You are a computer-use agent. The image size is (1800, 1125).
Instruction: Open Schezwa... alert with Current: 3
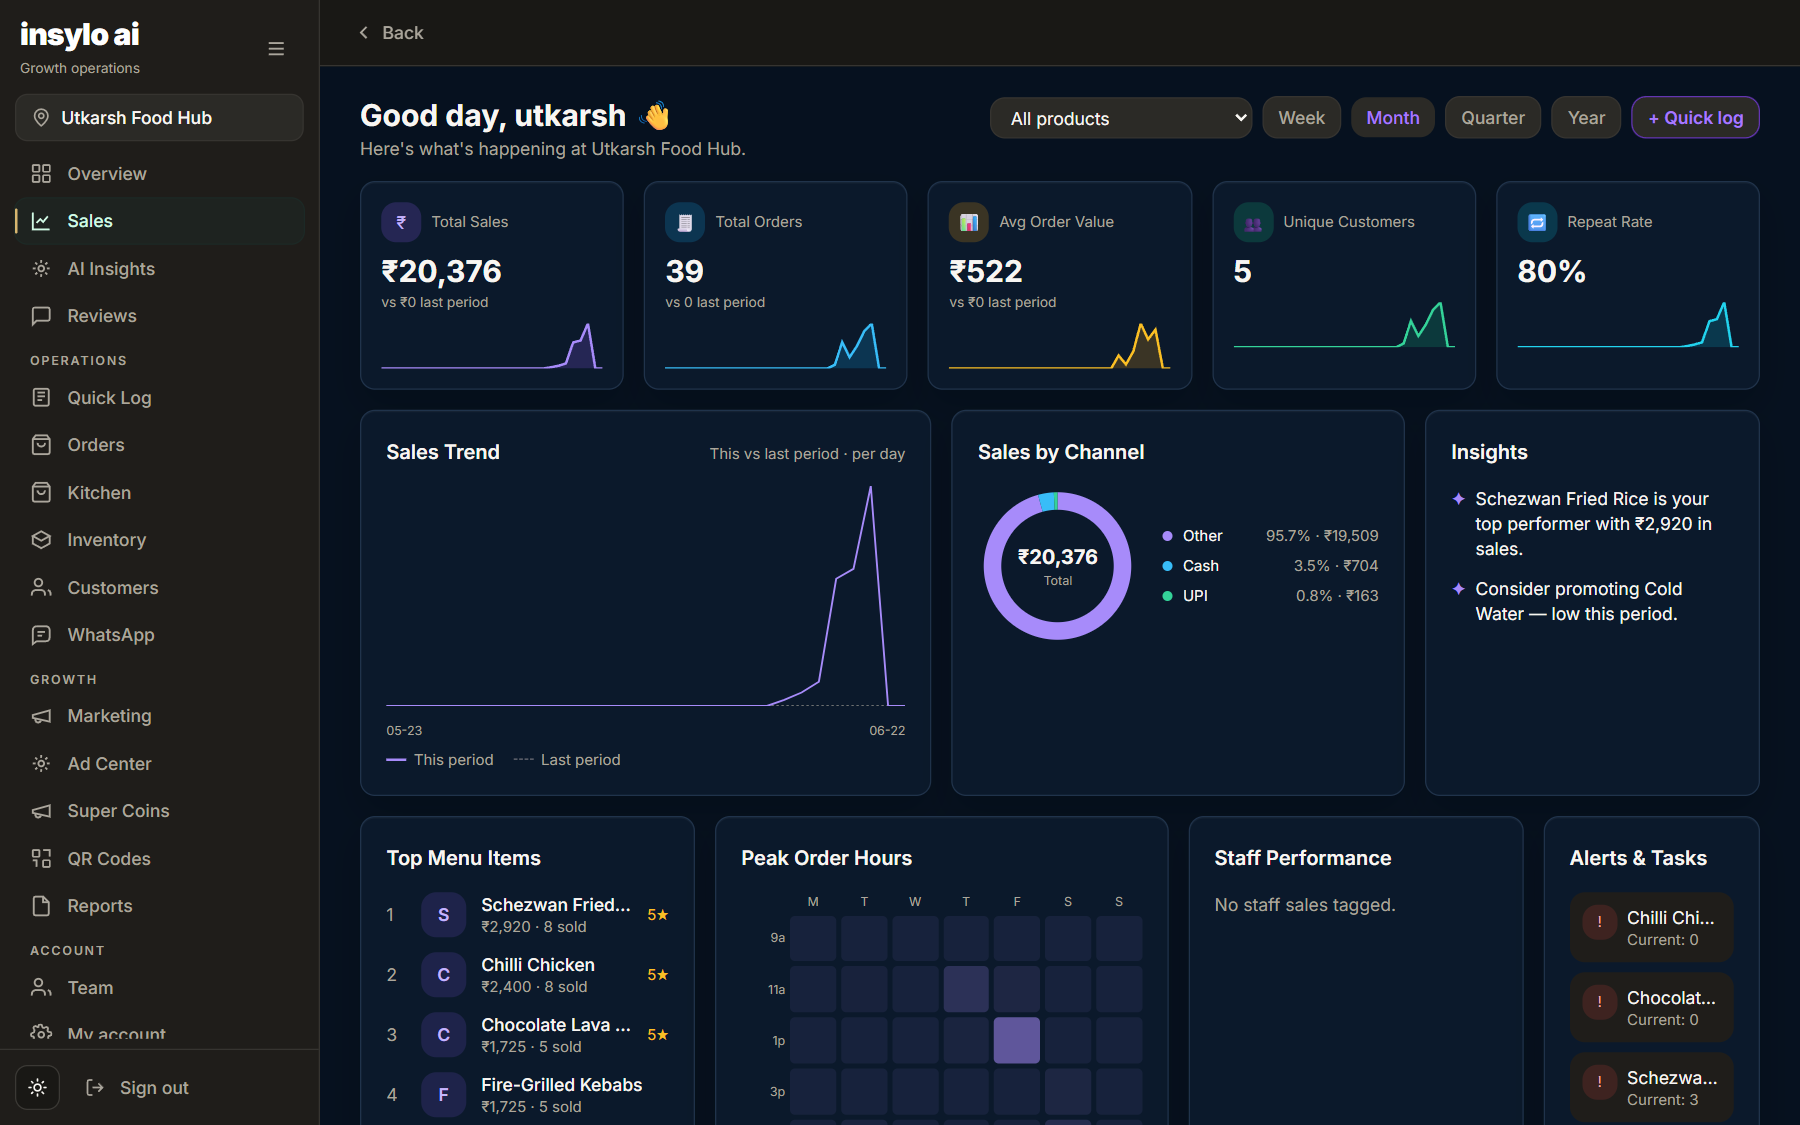1651,1087
